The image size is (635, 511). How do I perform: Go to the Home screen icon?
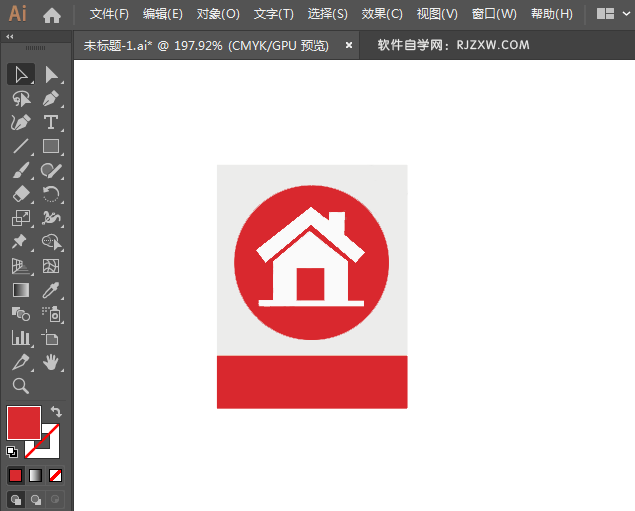[52, 15]
